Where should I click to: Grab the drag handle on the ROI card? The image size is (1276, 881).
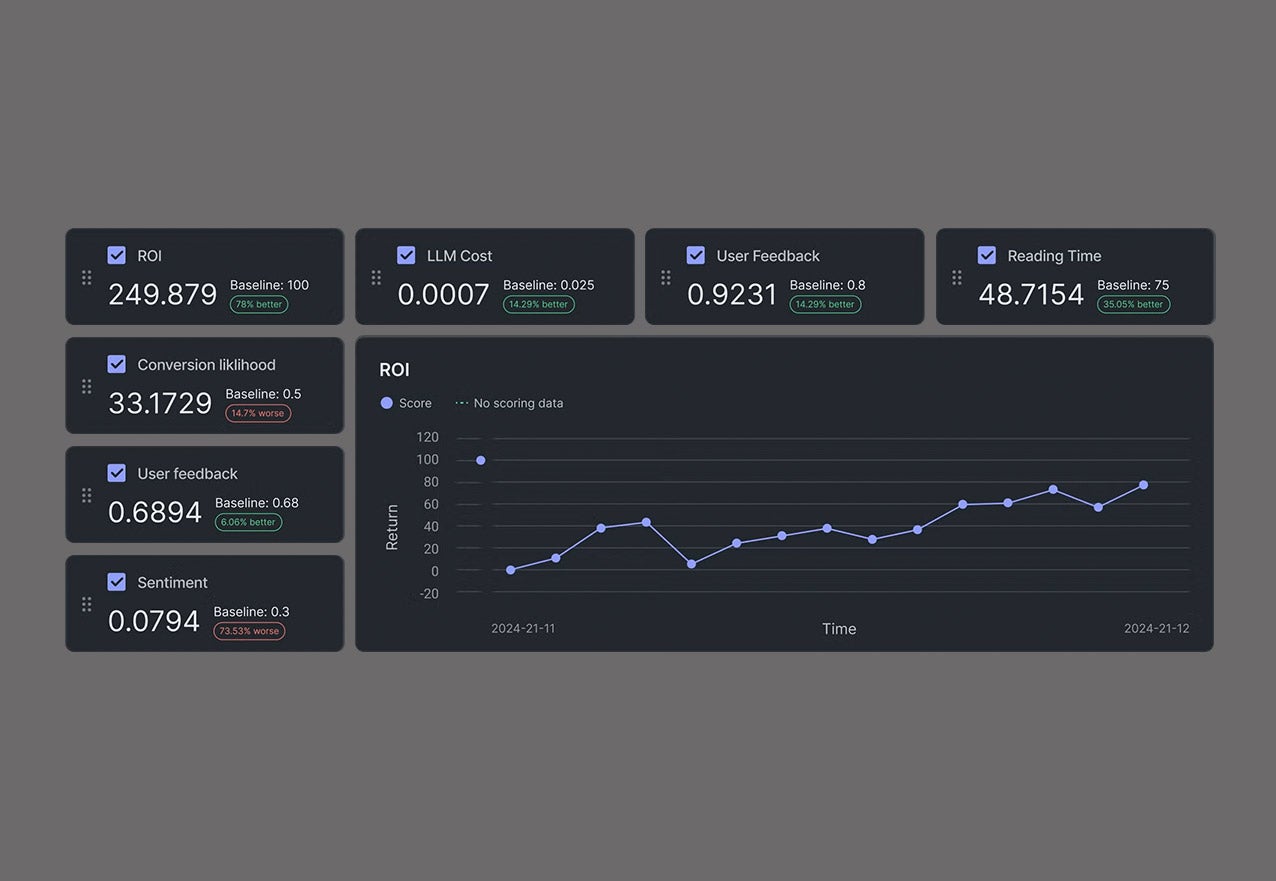(x=87, y=277)
